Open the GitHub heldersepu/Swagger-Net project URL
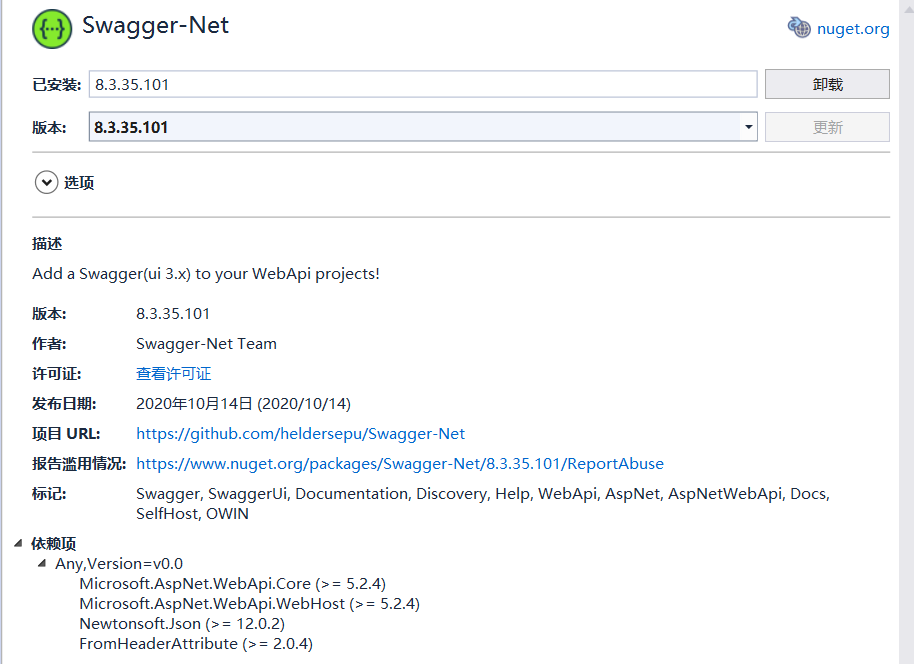 [300, 434]
